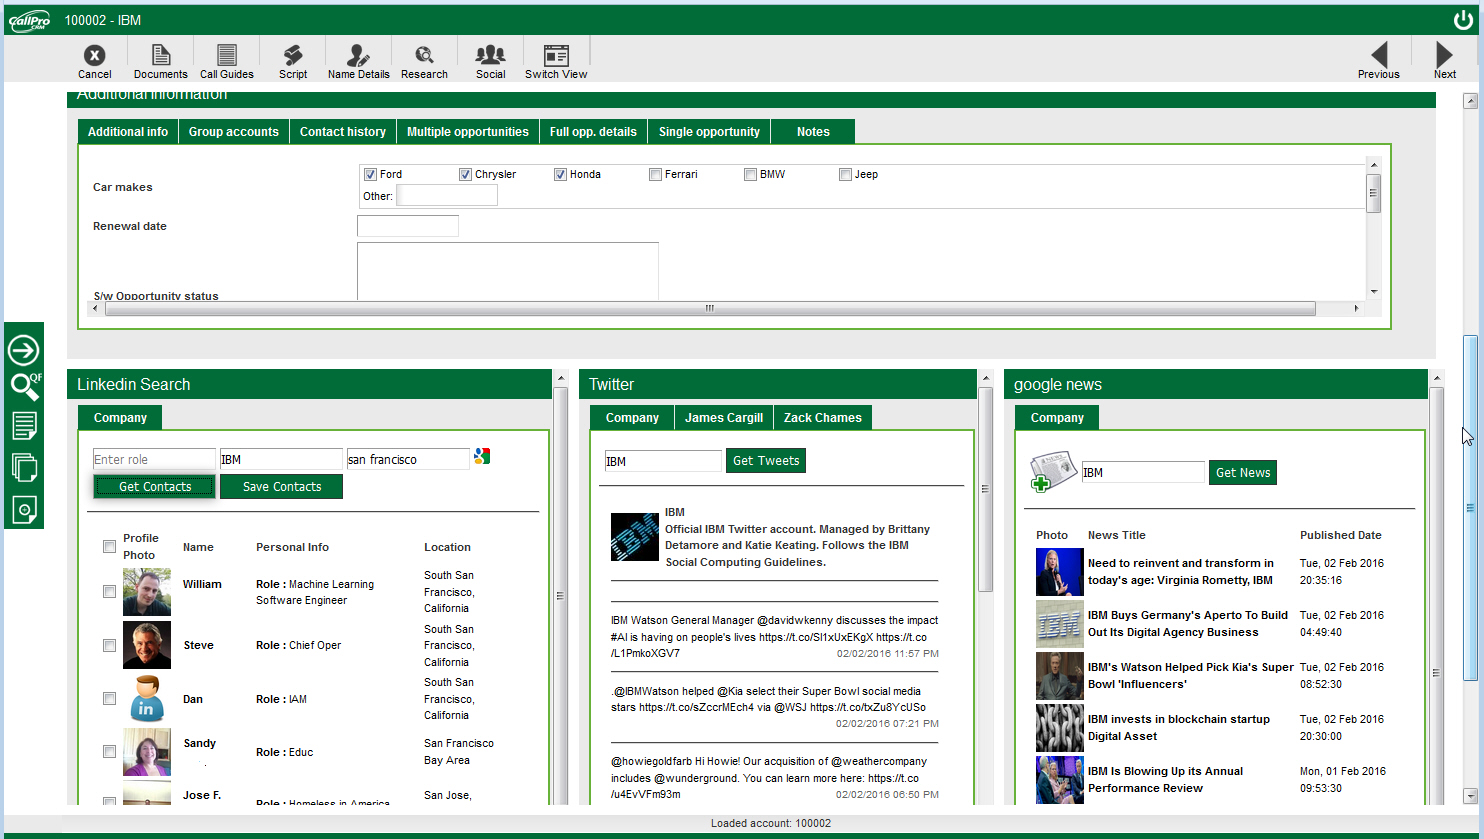Click the Other car make text box
The image size is (1484, 839).
tap(447, 196)
